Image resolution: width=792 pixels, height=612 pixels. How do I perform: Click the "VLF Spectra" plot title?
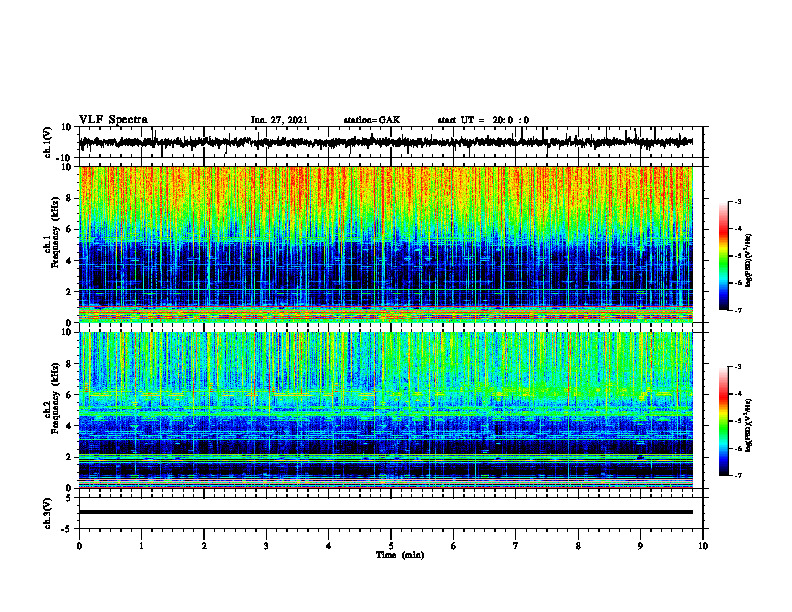coord(113,120)
